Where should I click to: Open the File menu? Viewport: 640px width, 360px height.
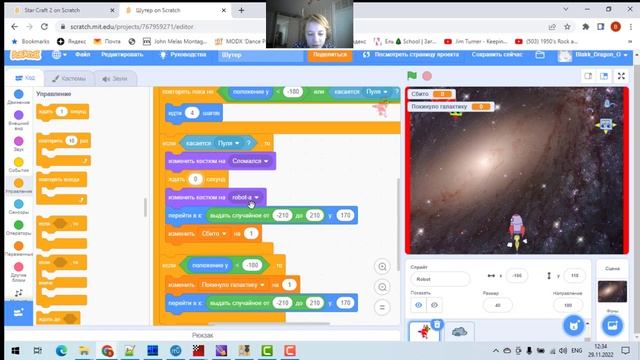(82, 55)
